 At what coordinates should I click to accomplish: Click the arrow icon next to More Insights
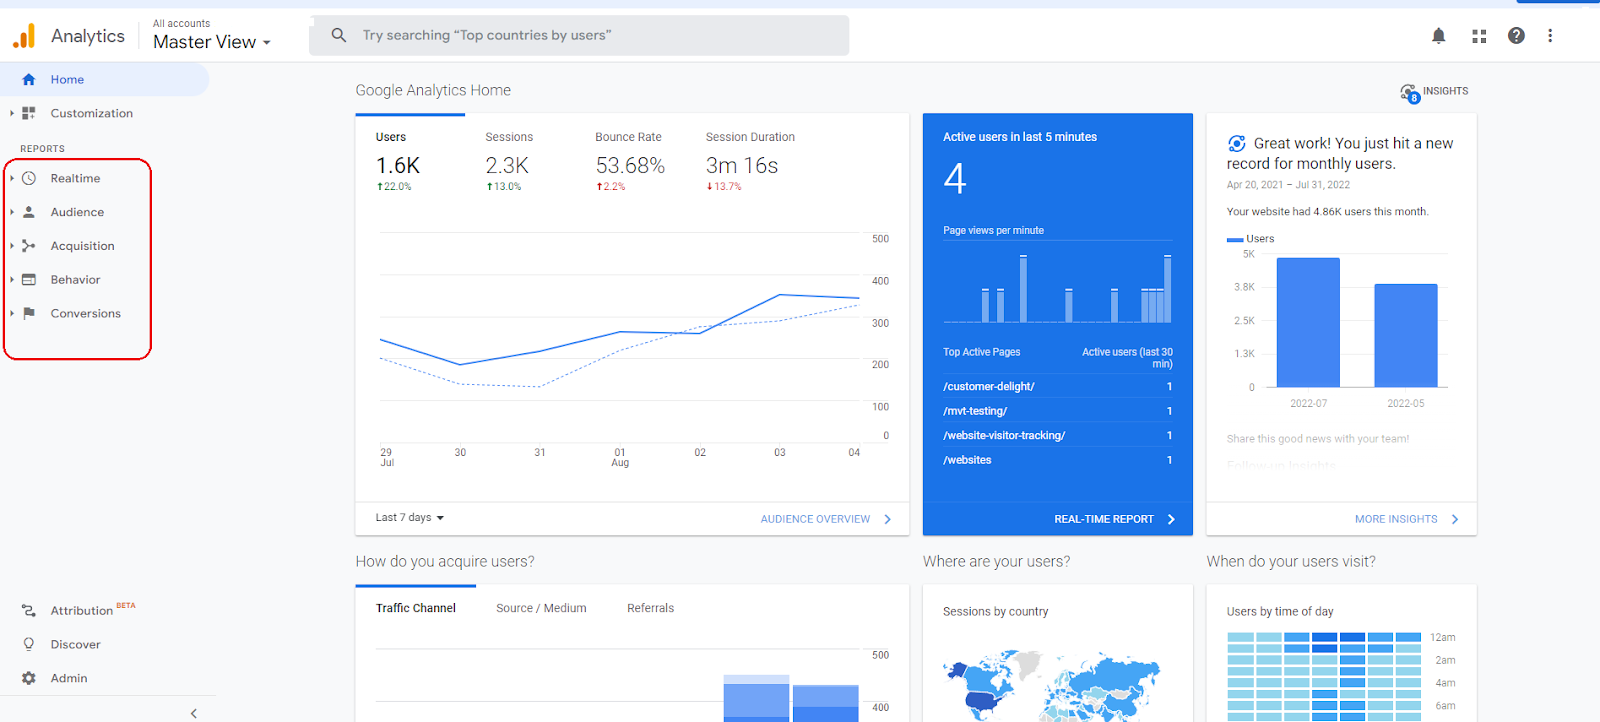coord(1455,520)
